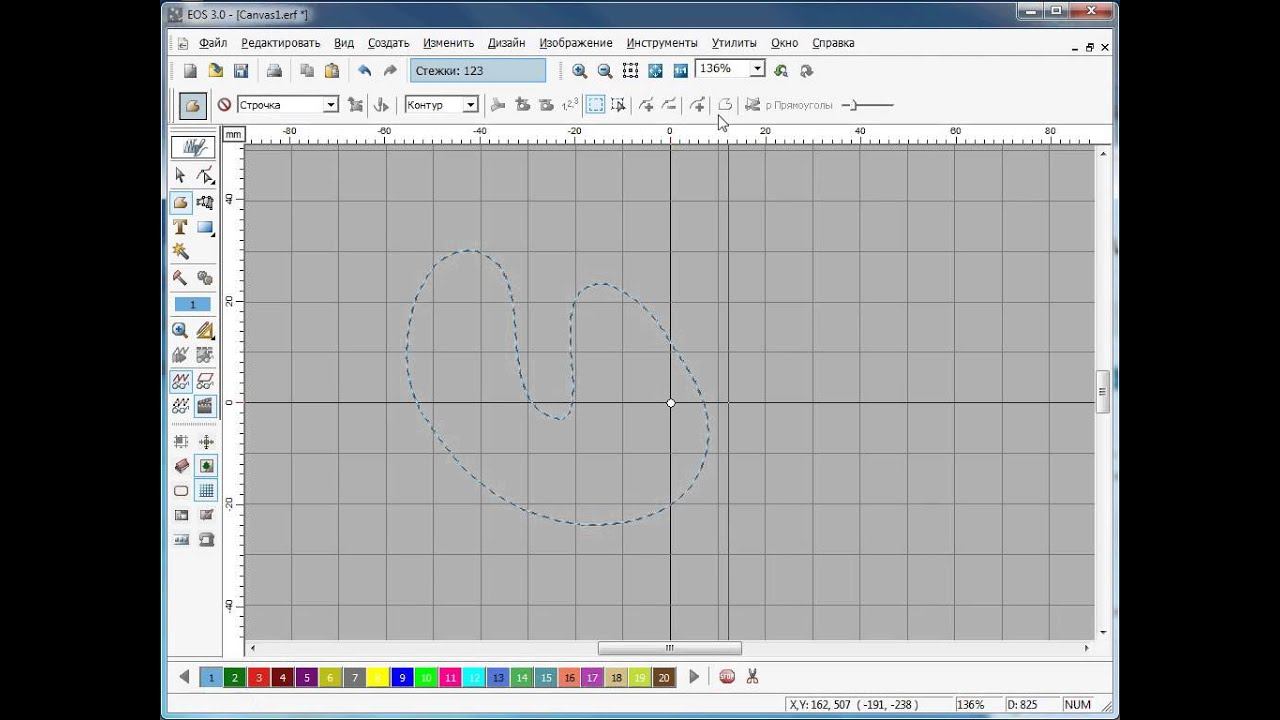The height and width of the screenshot is (720, 1280).
Task: Select the blue color swatch 9
Action: coord(402,677)
